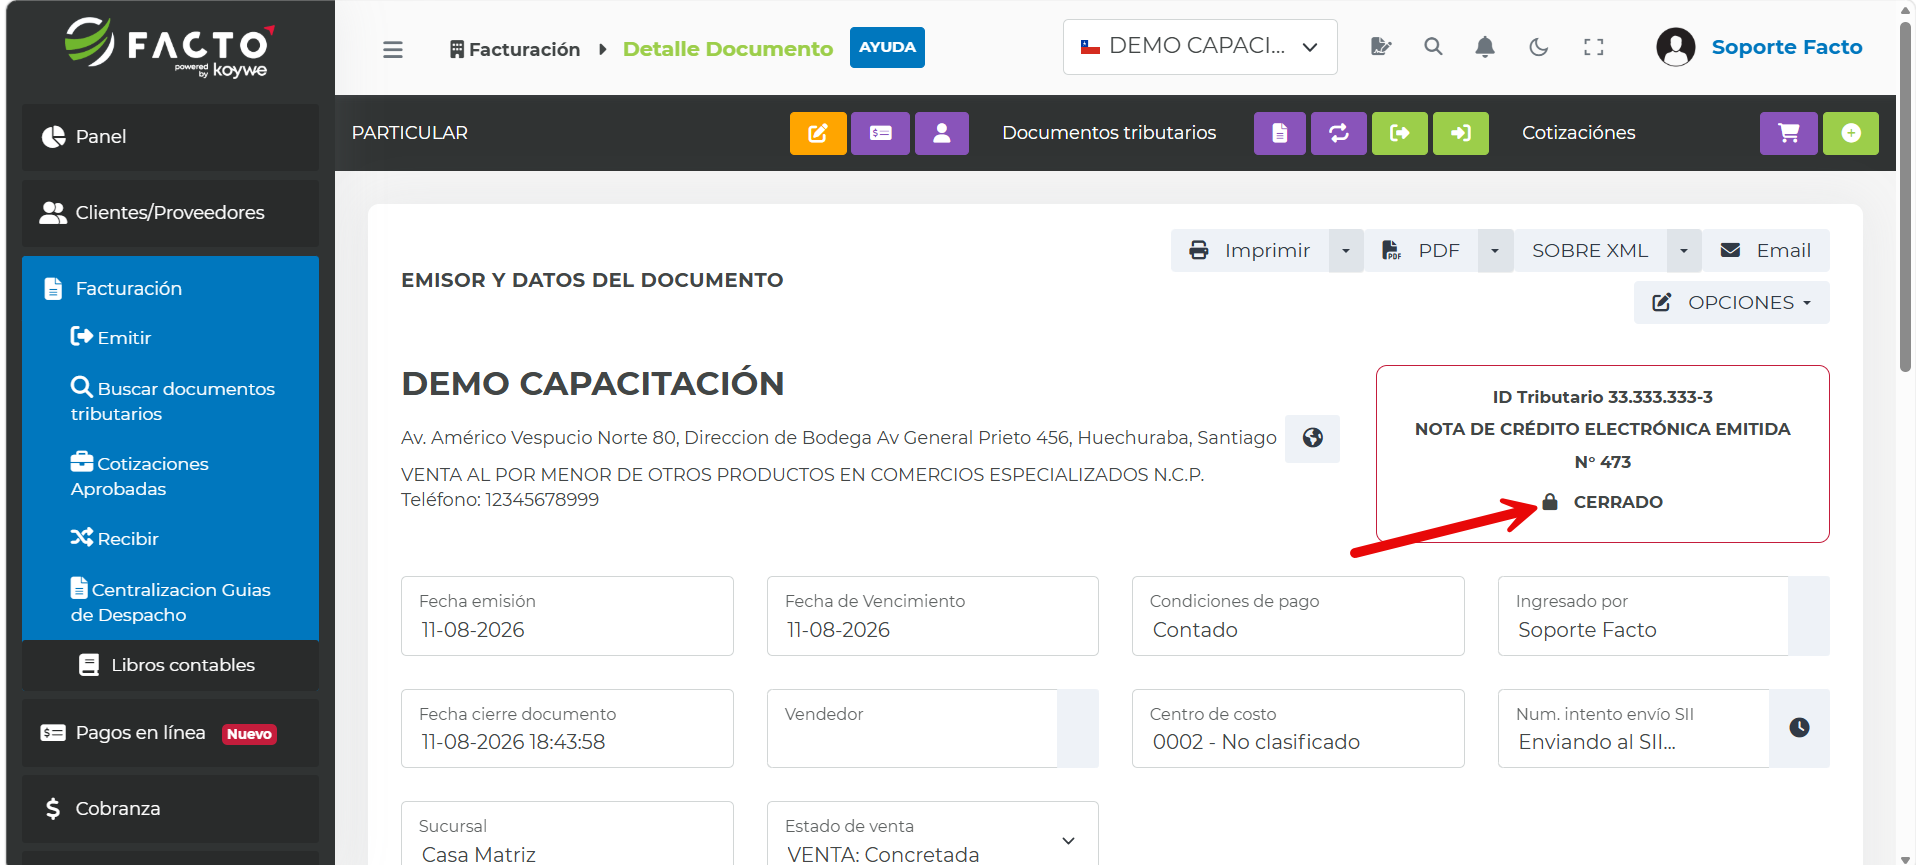Click the Fecha cierre documento field
The image size is (1919, 865).
click(x=567, y=728)
